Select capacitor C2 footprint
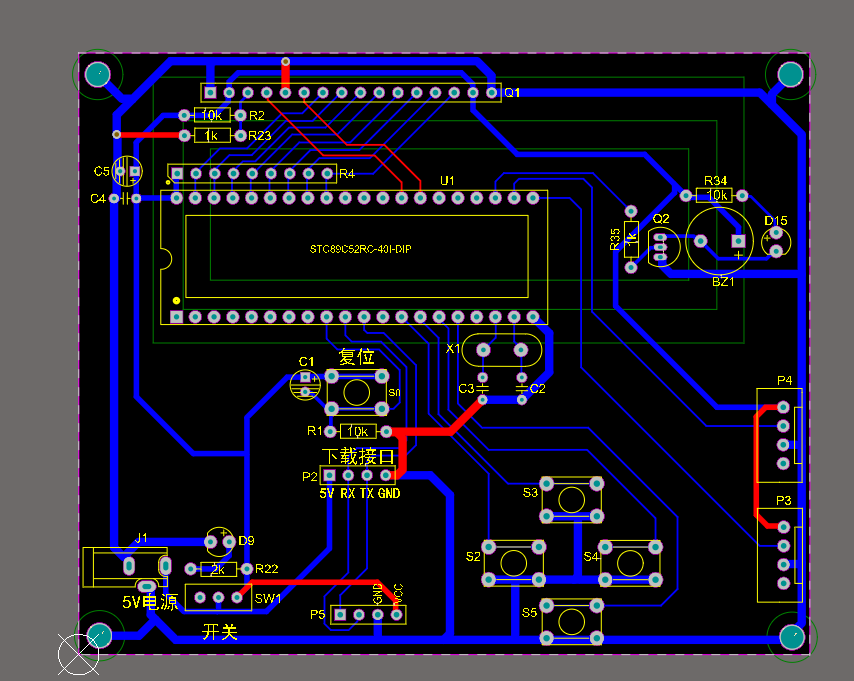The width and height of the screenshot is (854, 681). [x=522, y=388]
